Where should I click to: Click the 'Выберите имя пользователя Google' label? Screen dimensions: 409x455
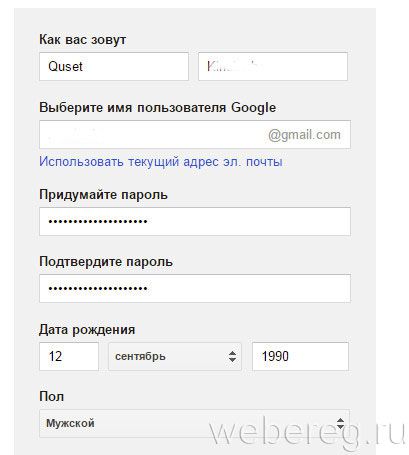(157, 108)
